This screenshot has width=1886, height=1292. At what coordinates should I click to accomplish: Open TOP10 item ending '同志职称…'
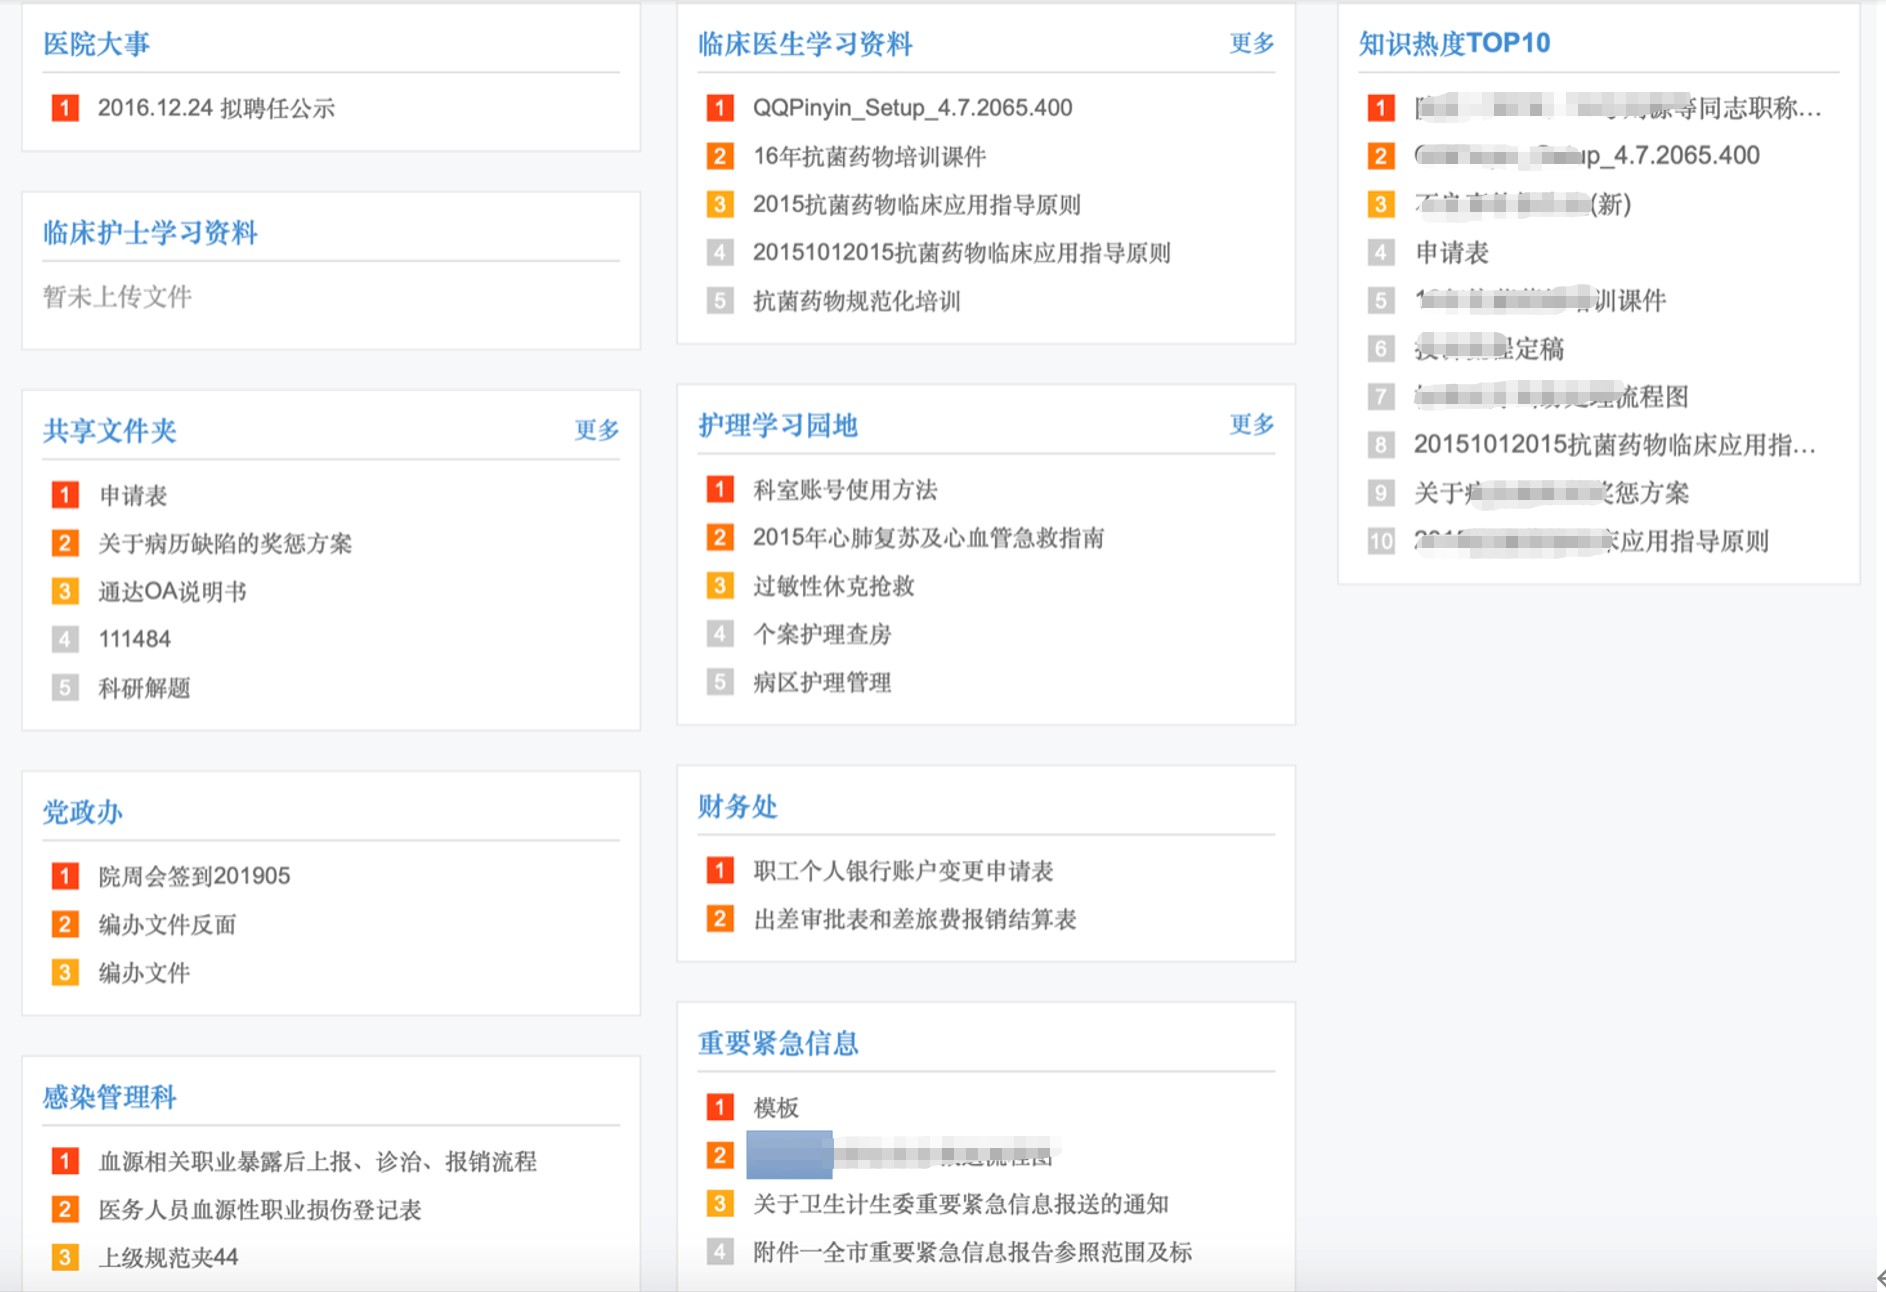pyautogui.click(x=1617, y=107)
